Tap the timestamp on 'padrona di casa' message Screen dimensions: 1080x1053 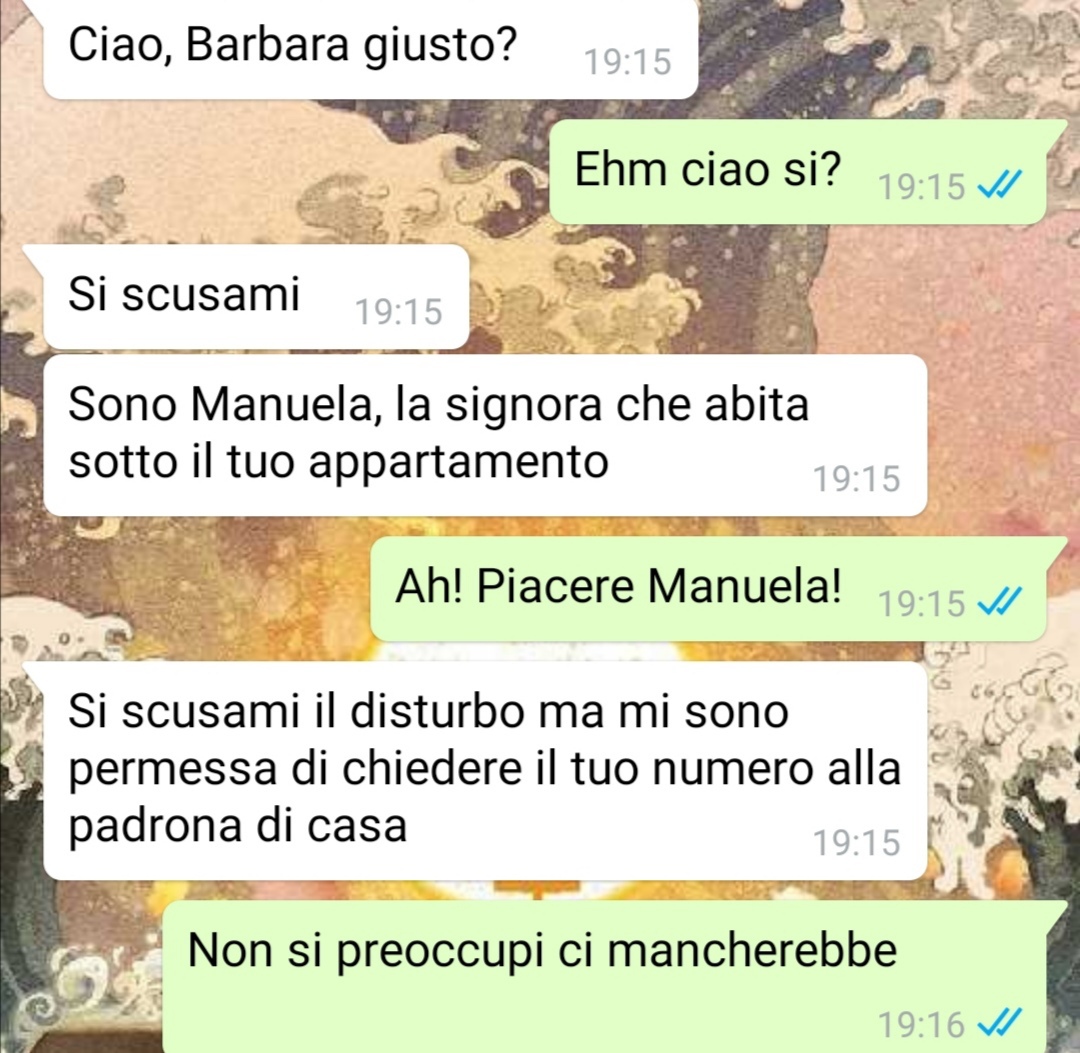point(856,842)
